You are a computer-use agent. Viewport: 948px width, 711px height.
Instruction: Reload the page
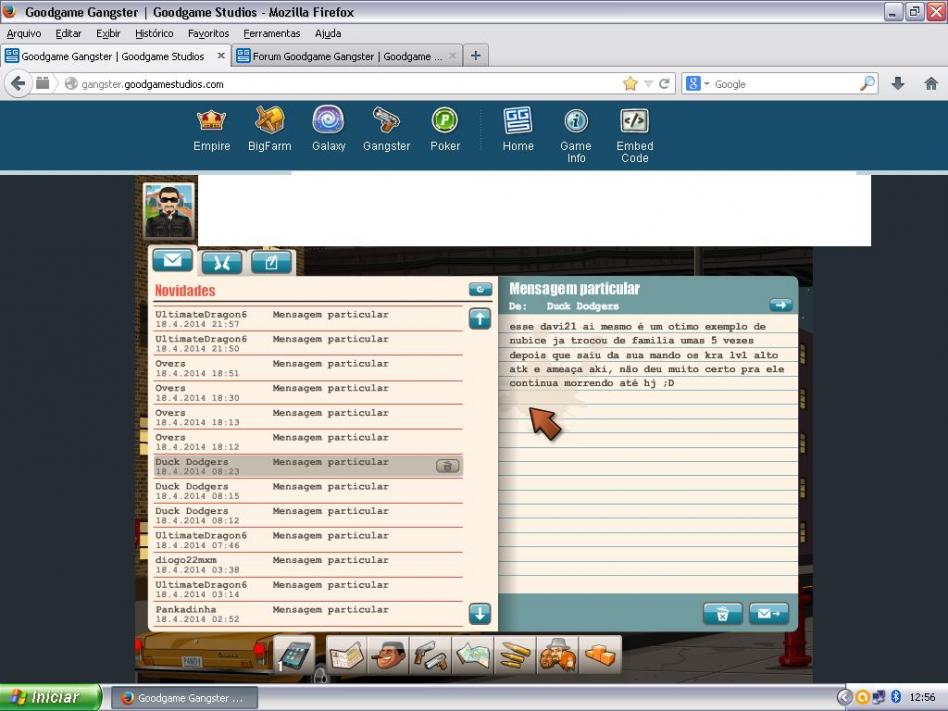click(664, 83)
